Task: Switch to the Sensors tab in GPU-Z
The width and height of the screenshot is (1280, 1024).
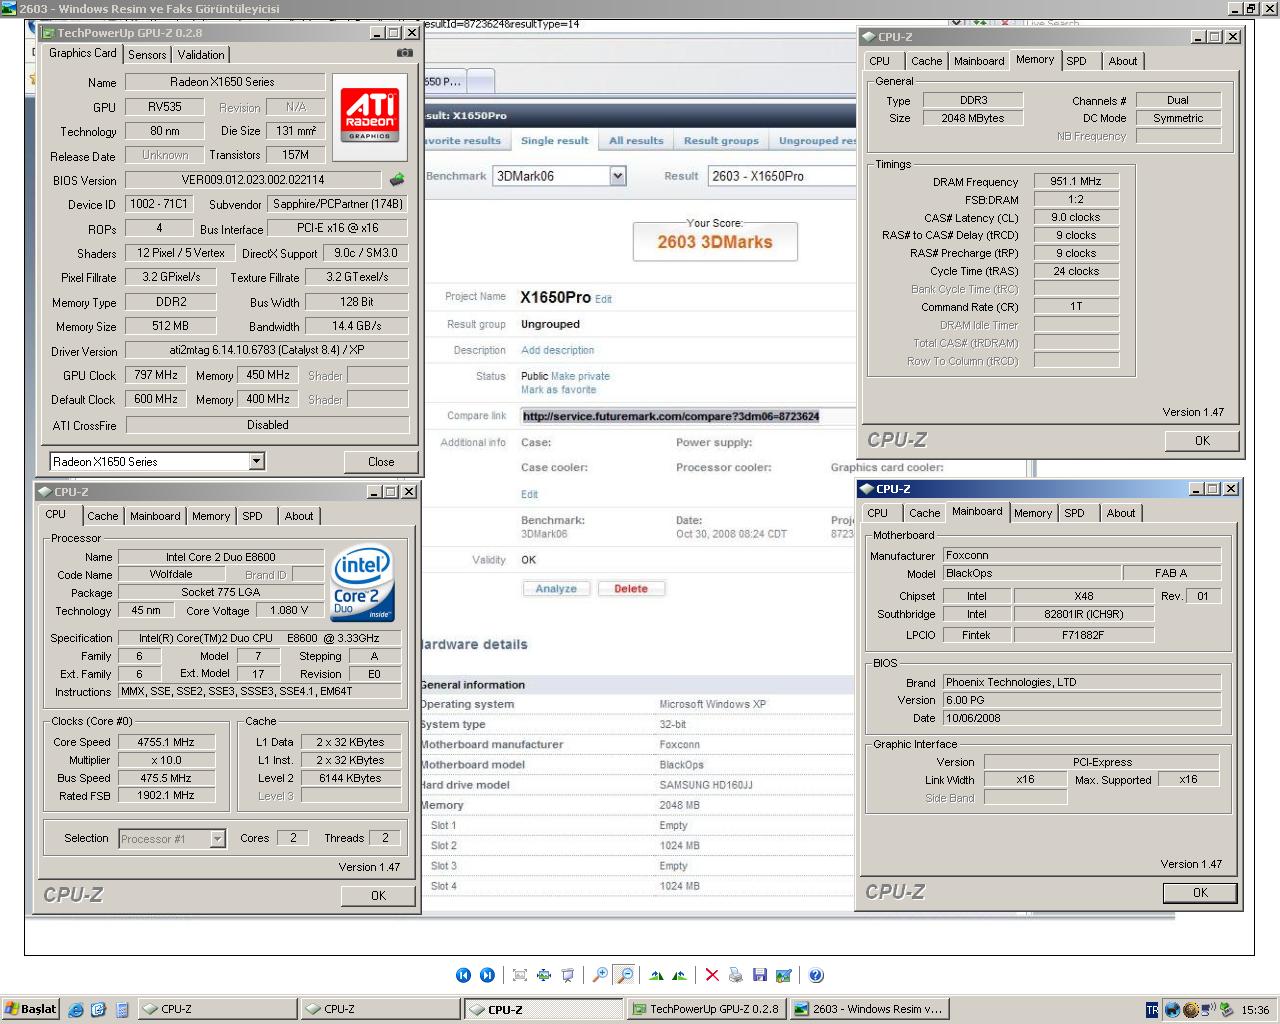Action: 147,55
